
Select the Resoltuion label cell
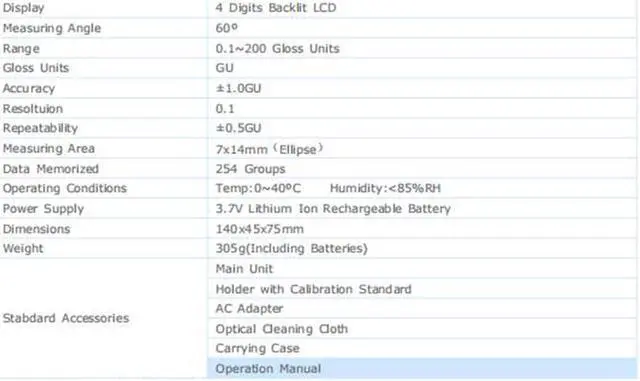click(104, 109)
